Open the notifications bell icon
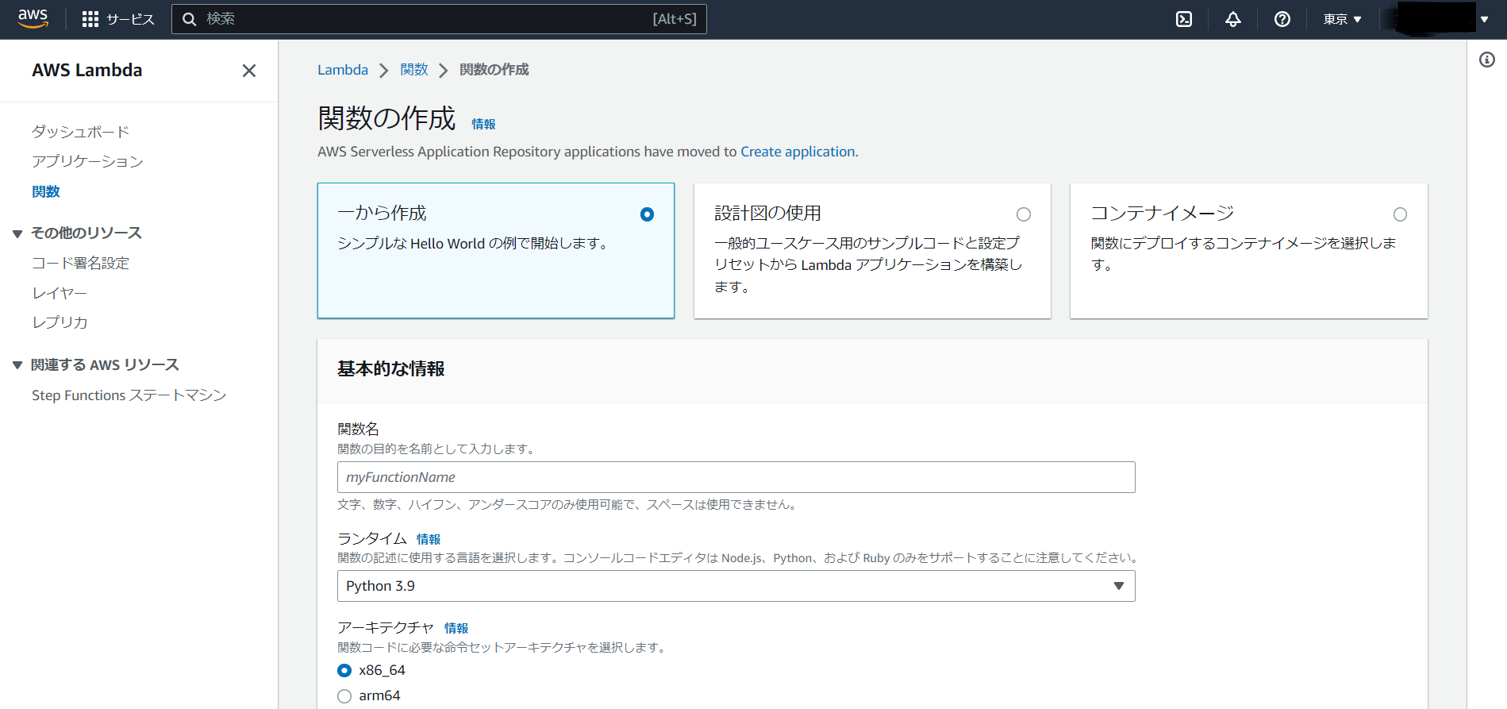Viewport: 1507px width, 709px height. point(1233,19)
